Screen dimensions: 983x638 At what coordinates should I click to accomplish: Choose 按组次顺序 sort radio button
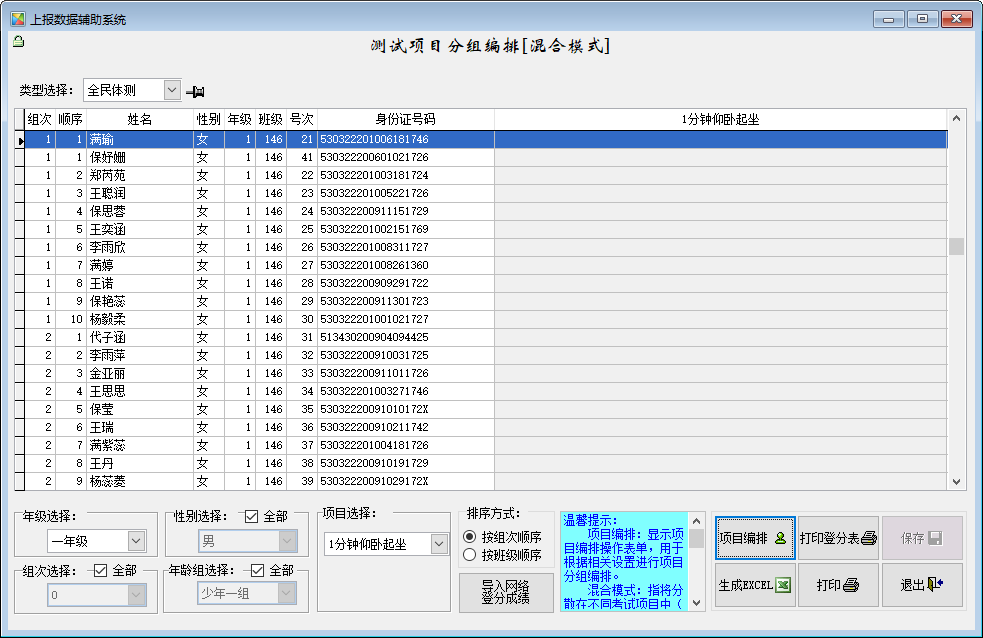[470, 537]
